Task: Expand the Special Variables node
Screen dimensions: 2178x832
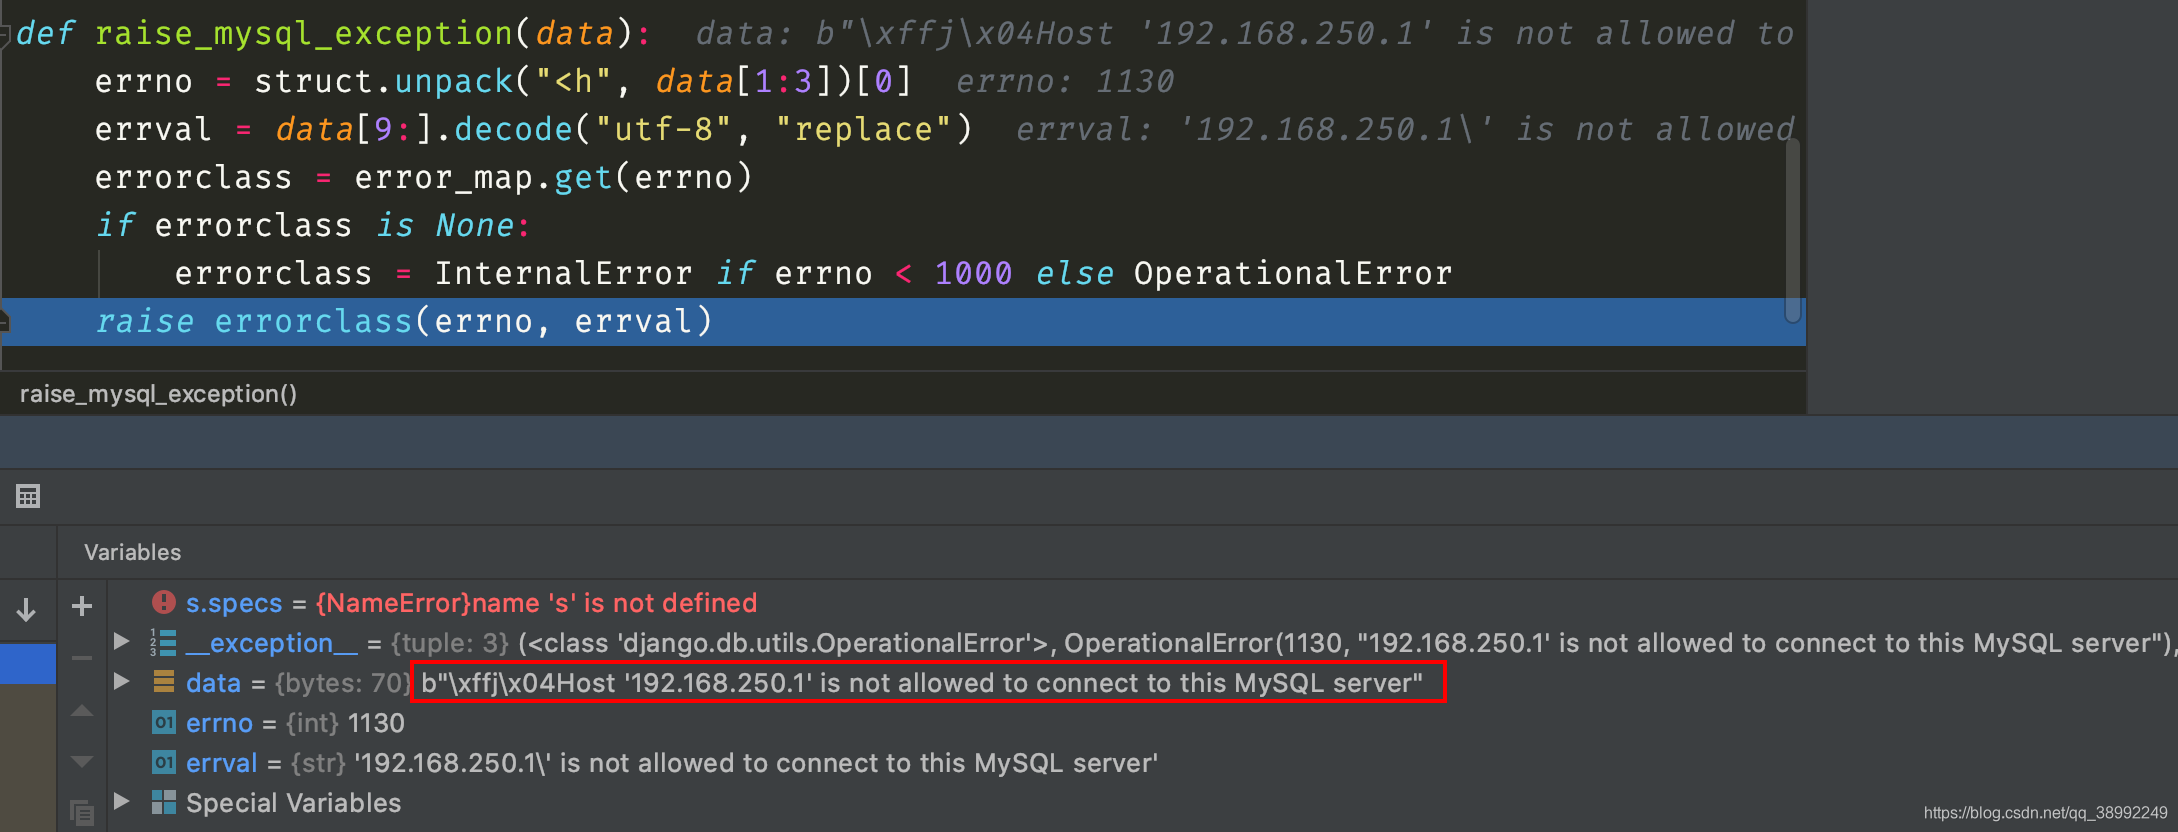Action: click(x=121, y=801)
